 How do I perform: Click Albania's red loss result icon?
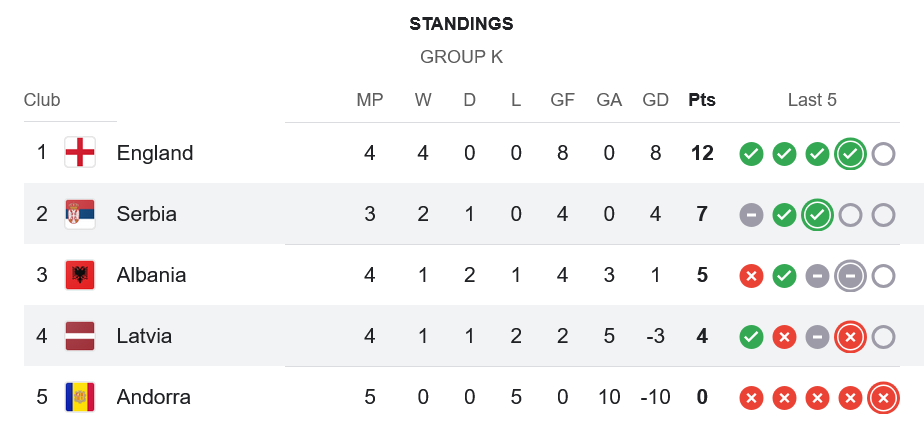752,276
